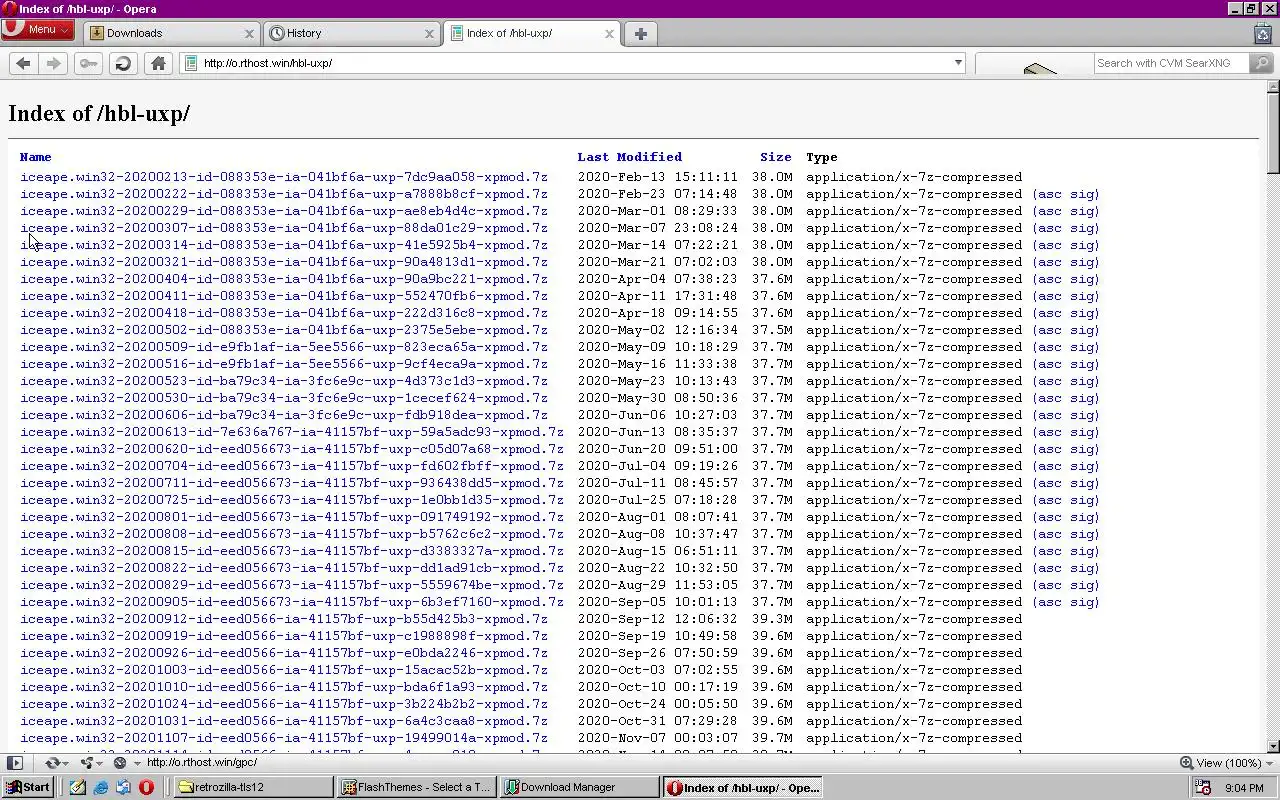Image resolution: width=1280 pixels, height=800 pixels.
Task: Open asc link for 2020-Feb-23 row
Action: 1050,194
